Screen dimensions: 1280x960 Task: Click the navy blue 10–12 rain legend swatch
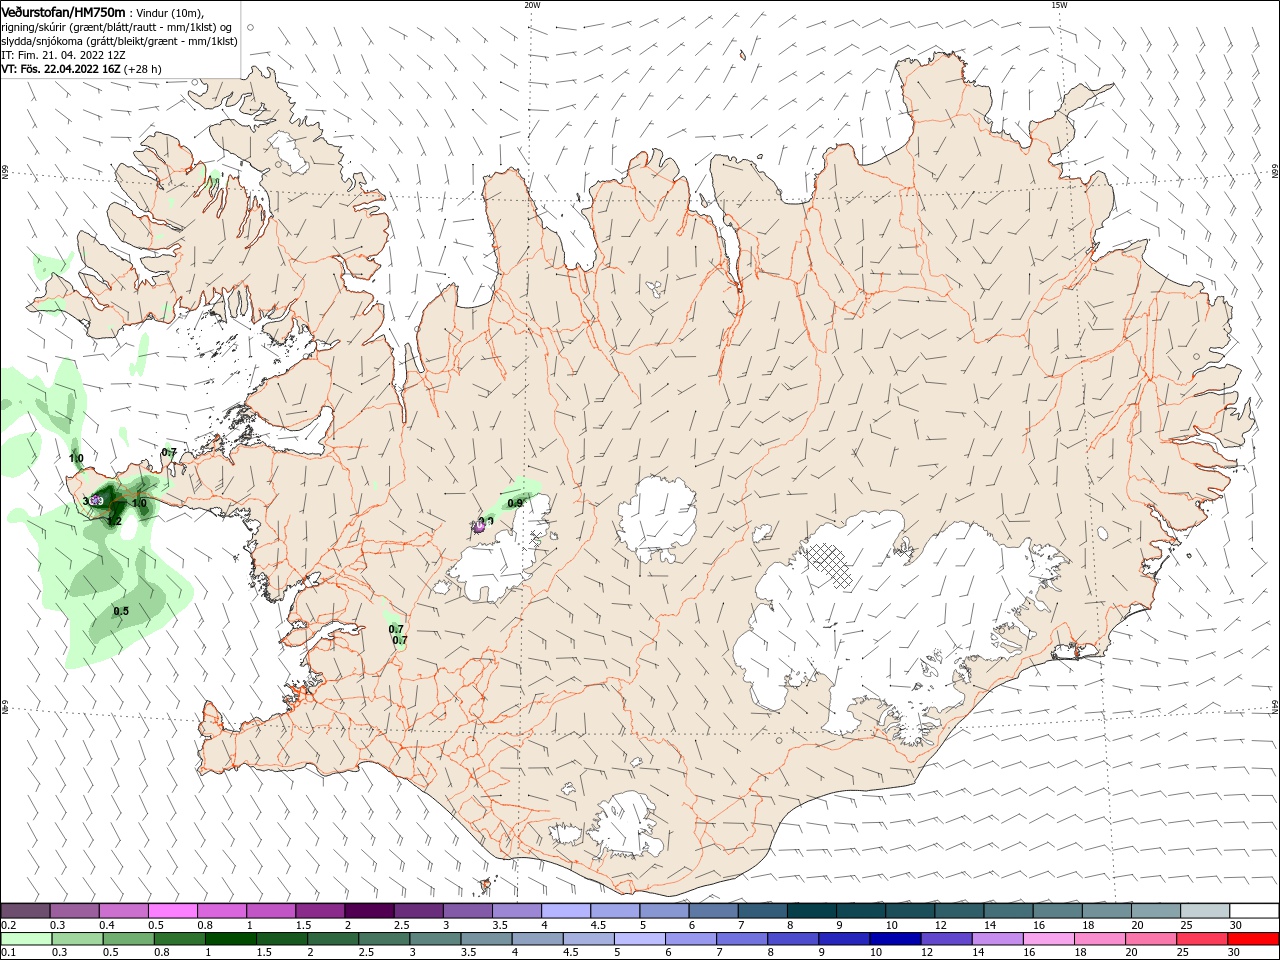pyautogui.click(x=895, y=939)
